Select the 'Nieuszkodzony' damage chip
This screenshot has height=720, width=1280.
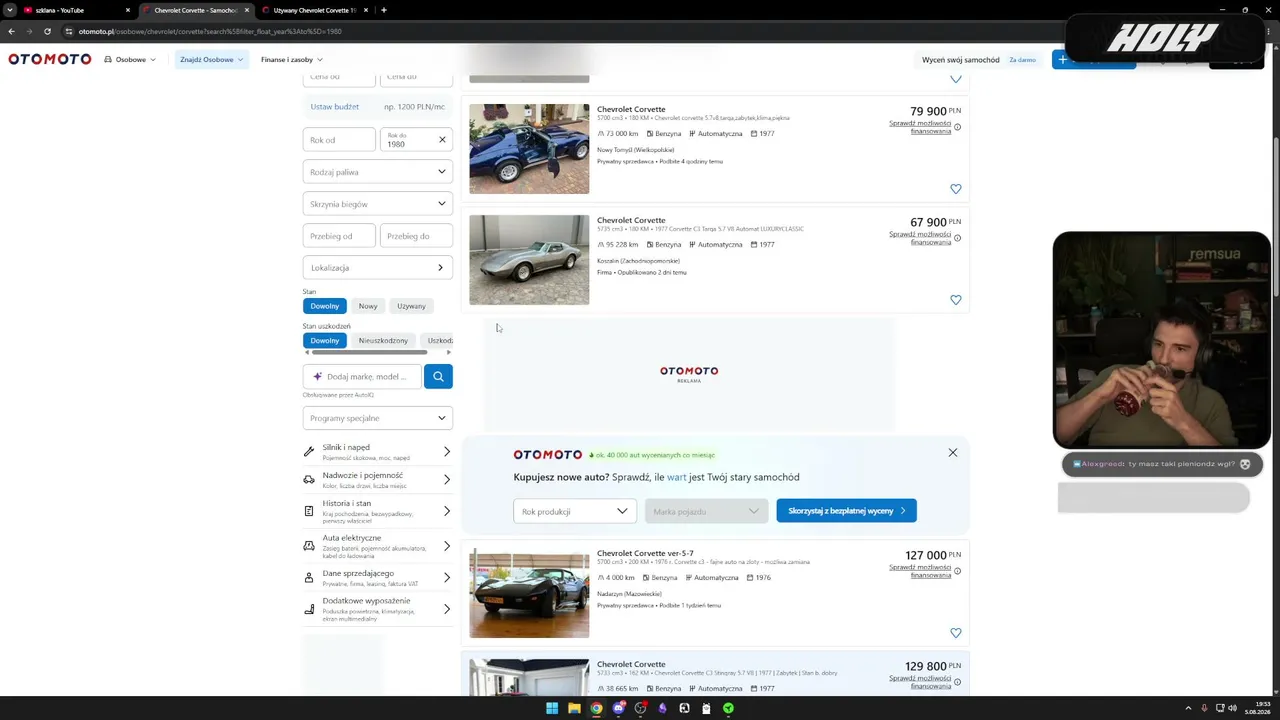383,340
